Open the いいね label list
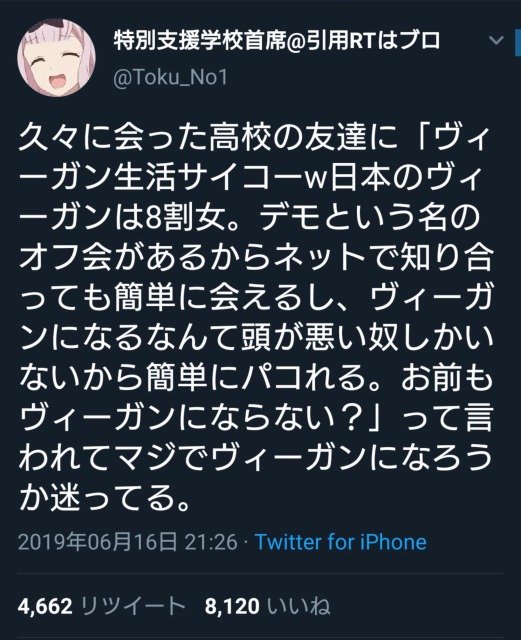The height and width of the screenshot is (640, 521). [298, 606]
